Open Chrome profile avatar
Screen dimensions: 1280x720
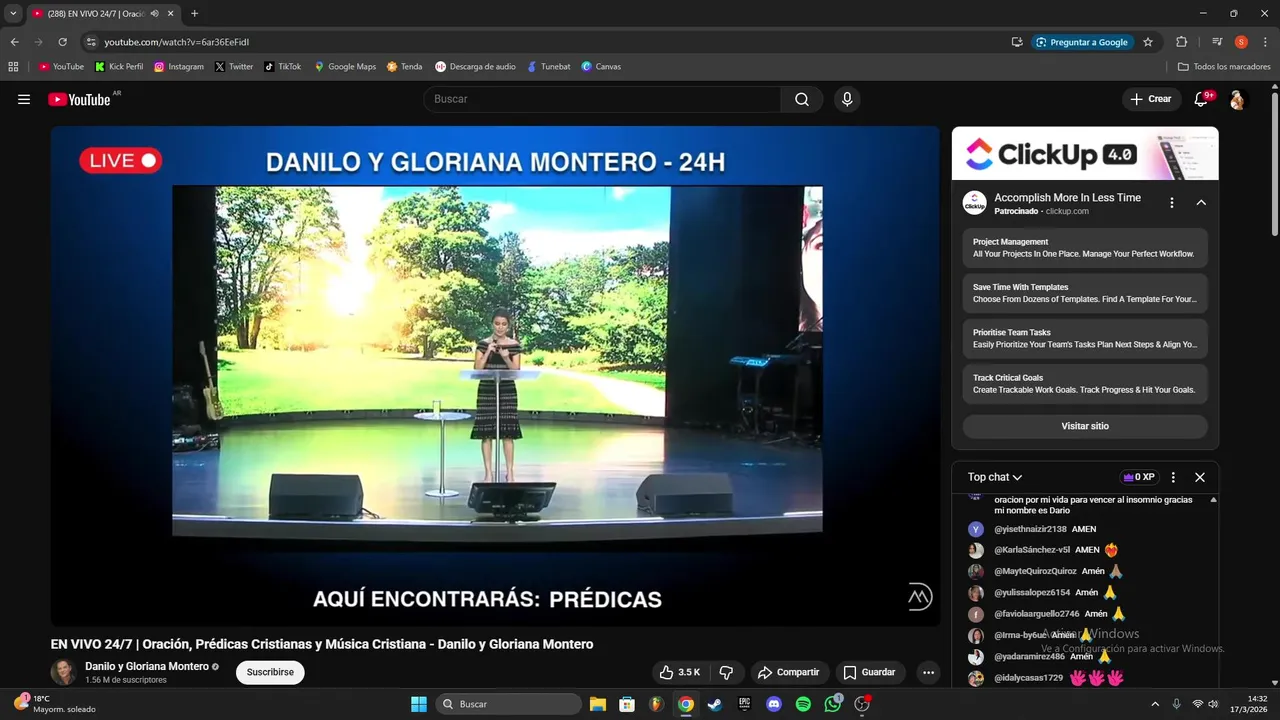click(x=1241, y=42)
